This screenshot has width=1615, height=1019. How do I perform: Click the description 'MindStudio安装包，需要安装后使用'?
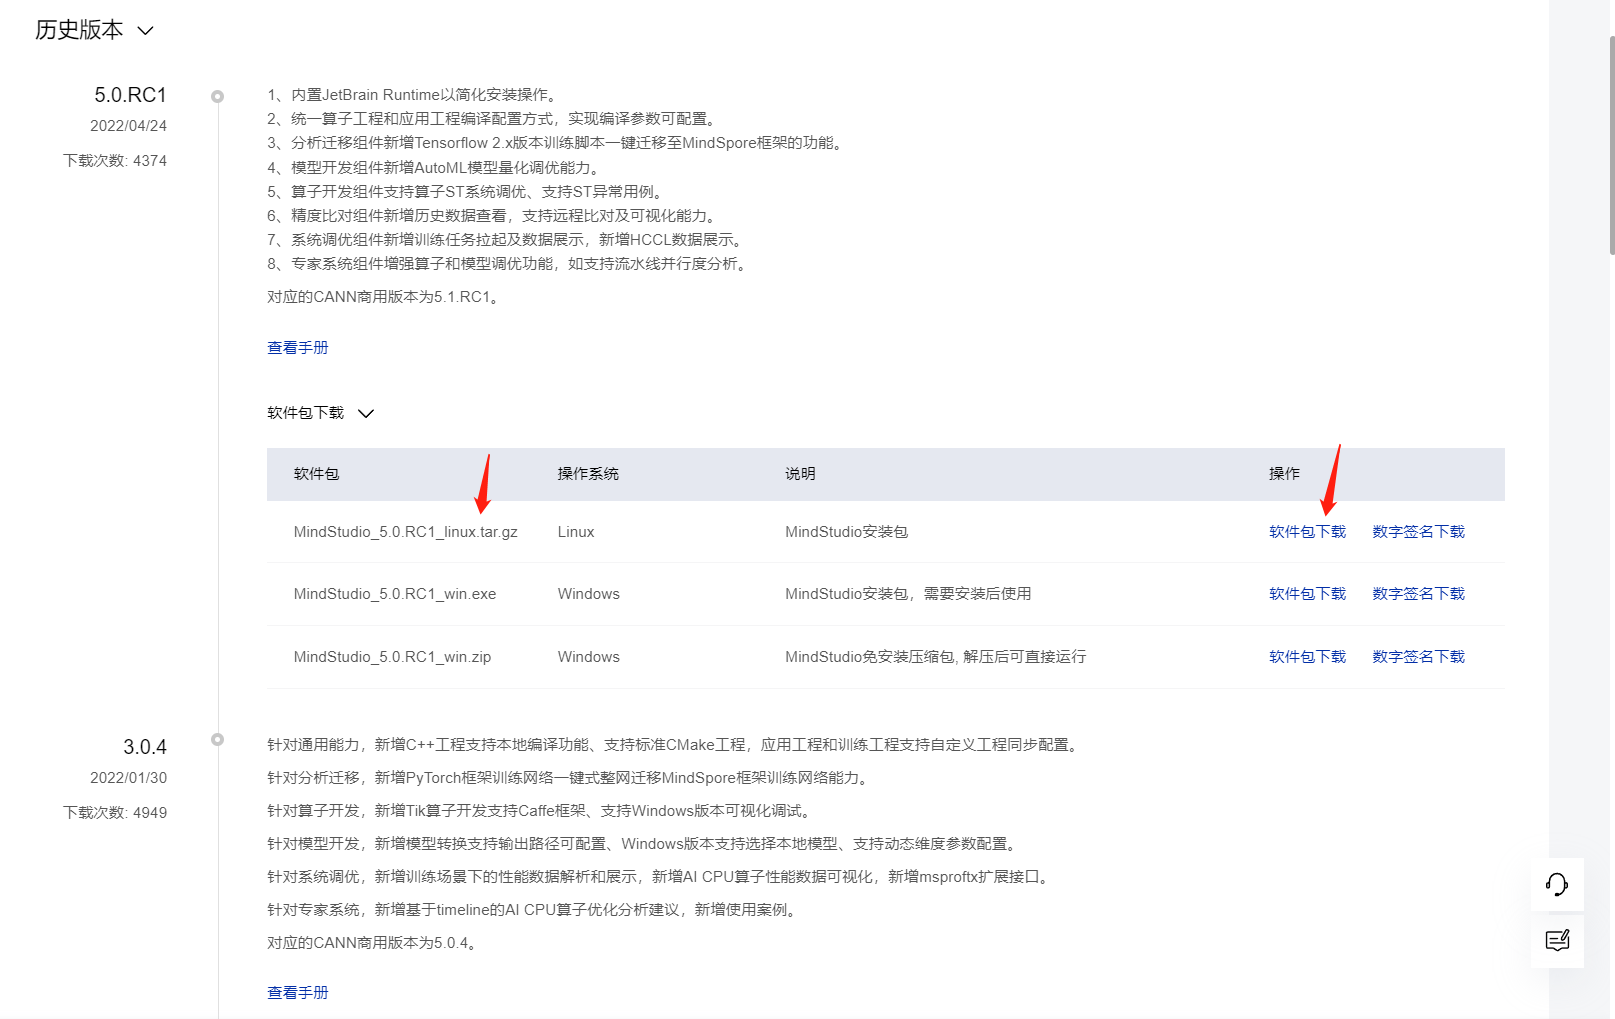tap(908, 594)
